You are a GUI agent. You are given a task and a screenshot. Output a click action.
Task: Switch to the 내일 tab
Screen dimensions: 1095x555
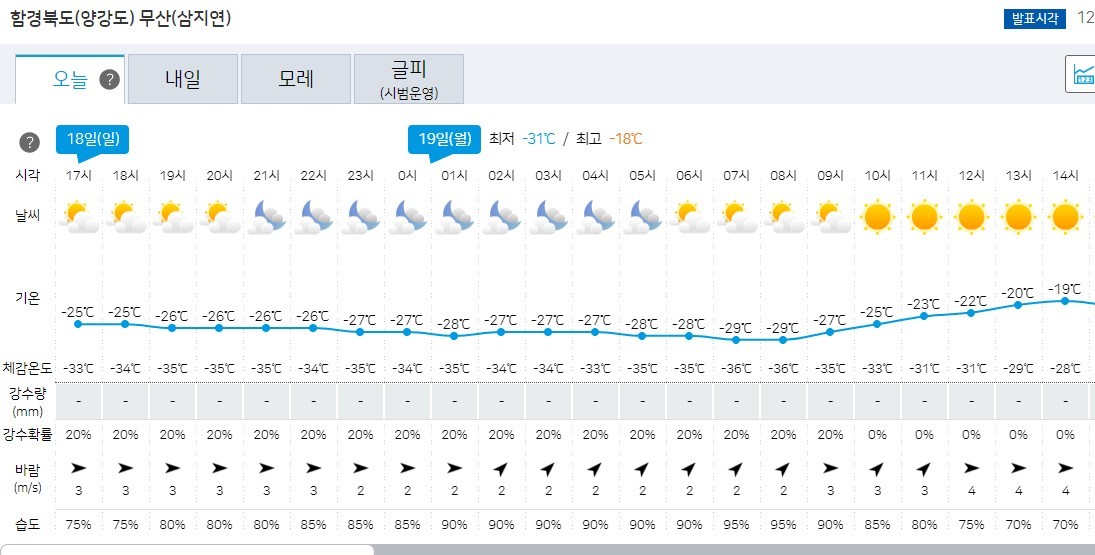183,79
